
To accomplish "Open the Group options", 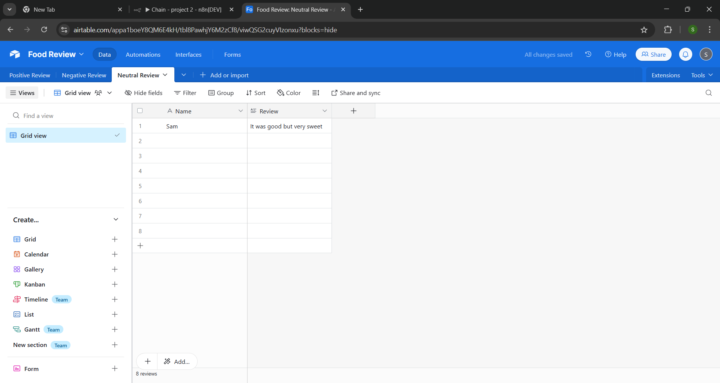I will point(221,93).
